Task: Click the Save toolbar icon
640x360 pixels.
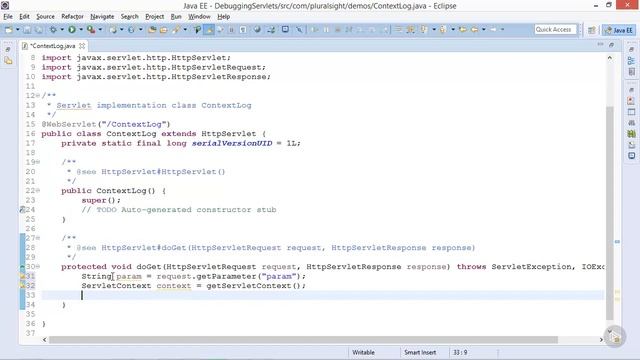Action: tap(27, 30)
